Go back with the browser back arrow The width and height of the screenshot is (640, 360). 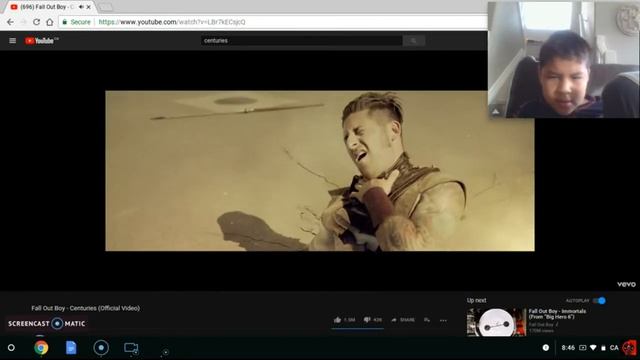(10, 22)
